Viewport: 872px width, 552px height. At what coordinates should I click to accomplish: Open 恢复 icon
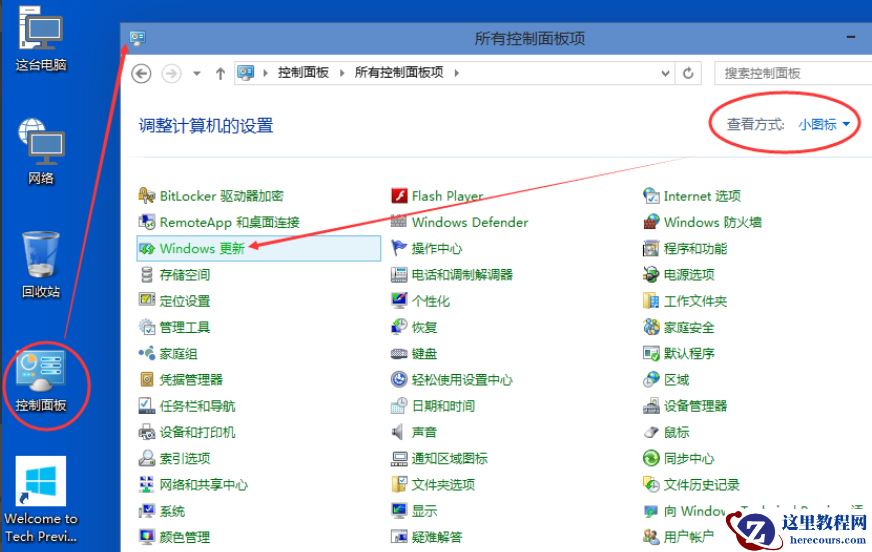(399, 327)
